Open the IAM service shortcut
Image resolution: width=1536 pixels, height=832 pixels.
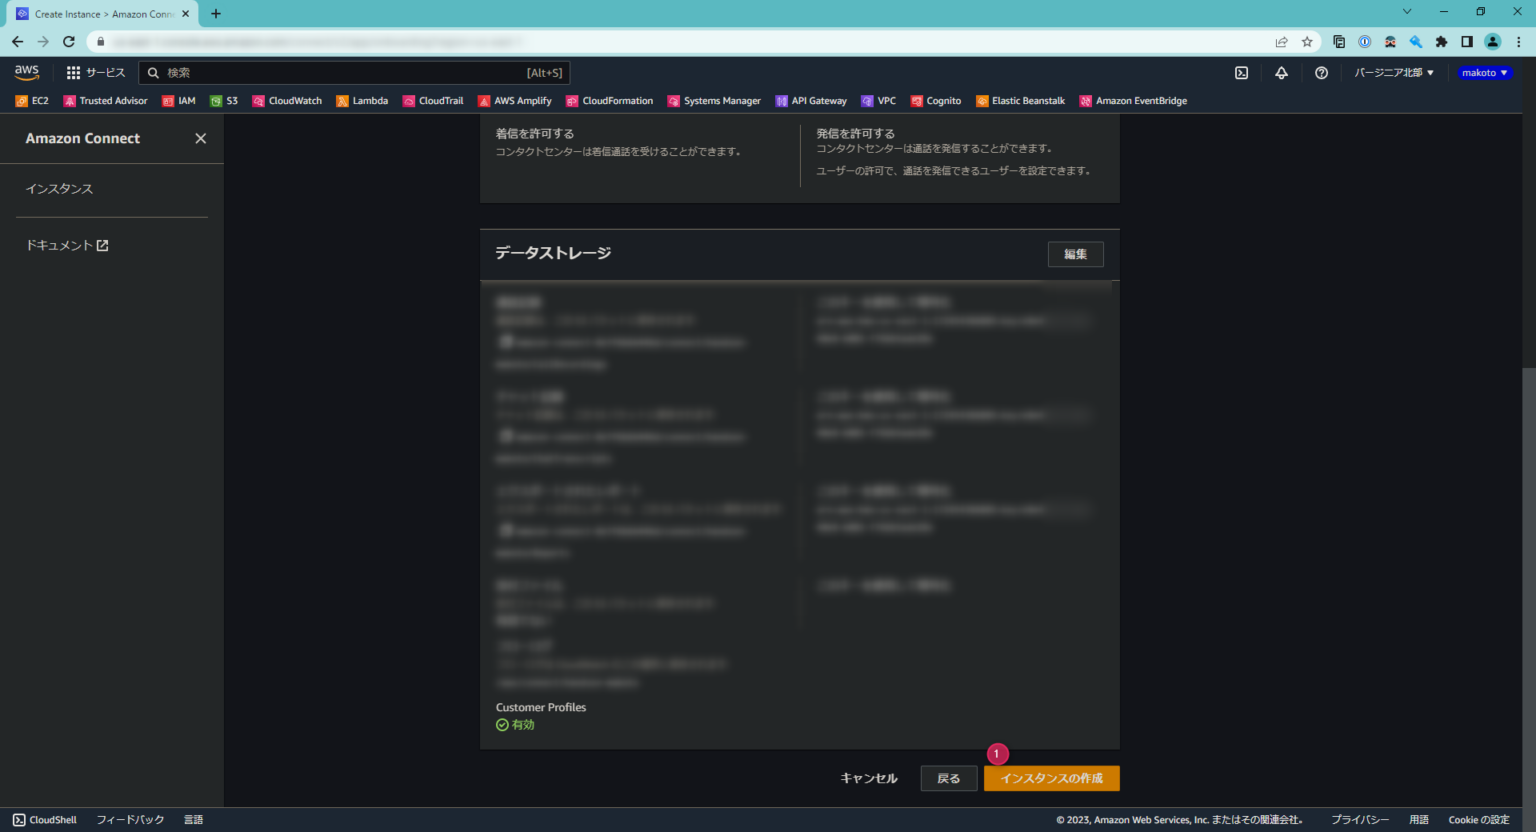(x=178, y=100)
